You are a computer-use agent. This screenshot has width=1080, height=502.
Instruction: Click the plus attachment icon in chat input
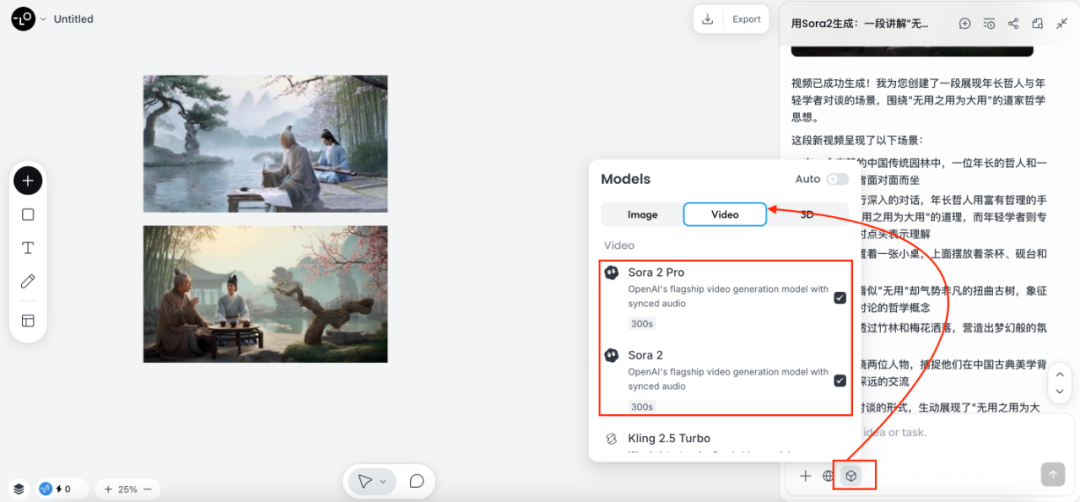point(804,475)
